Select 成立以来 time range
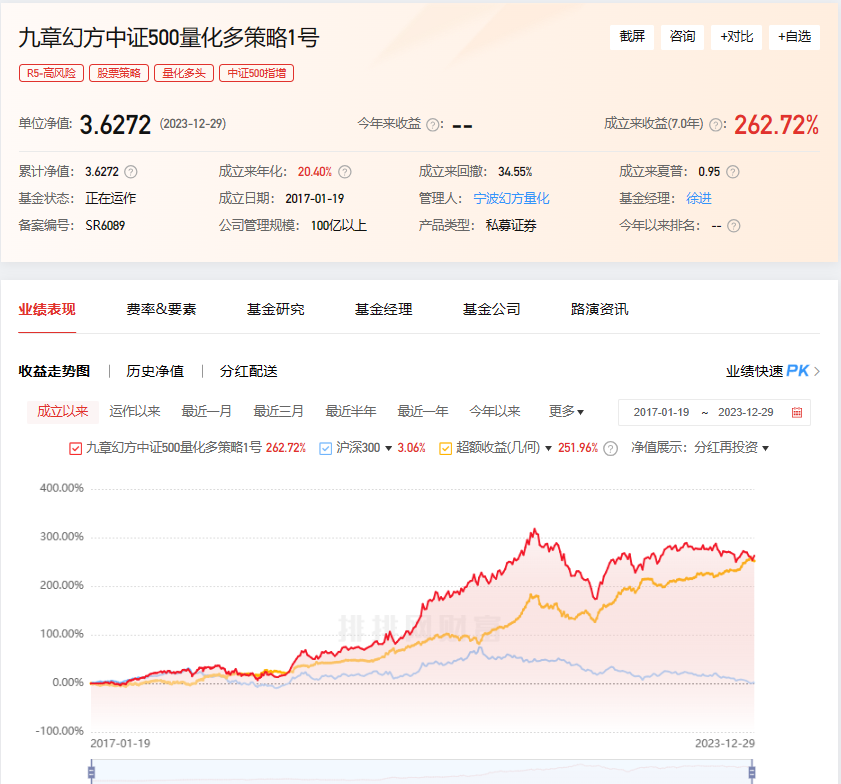 coord(63,412)
